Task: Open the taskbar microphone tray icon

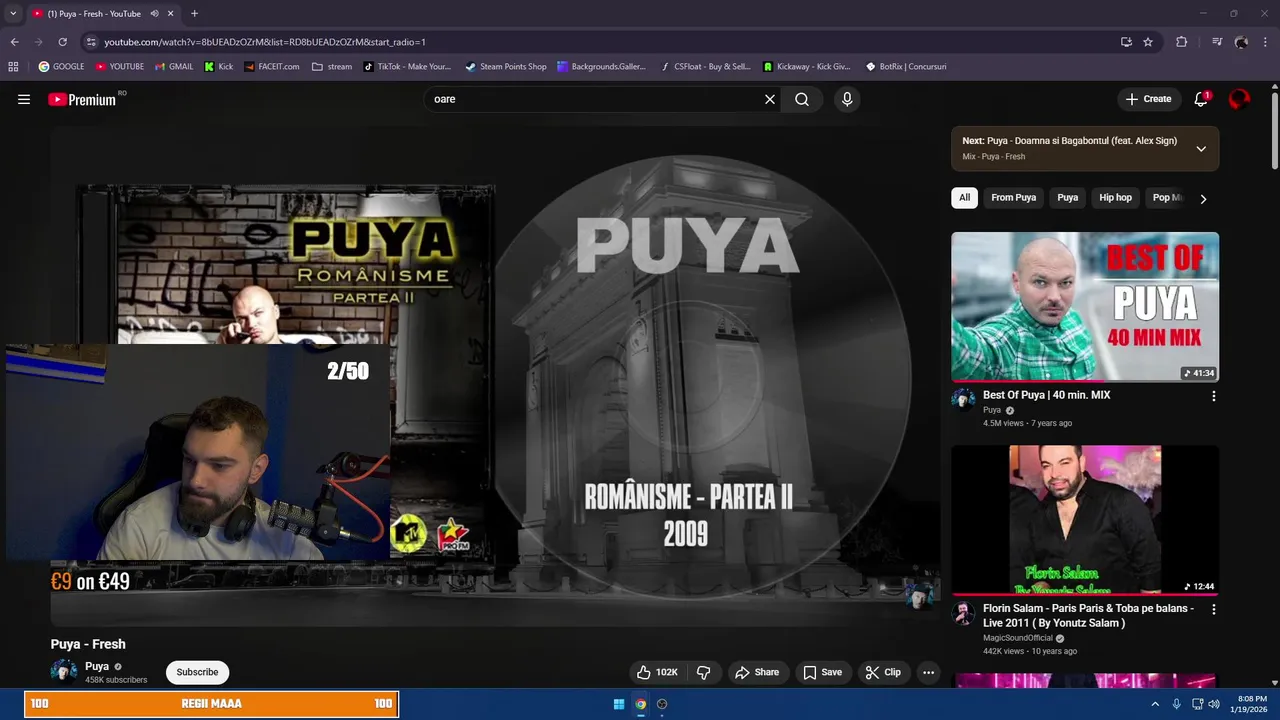Action: [x=1176, y=704]
